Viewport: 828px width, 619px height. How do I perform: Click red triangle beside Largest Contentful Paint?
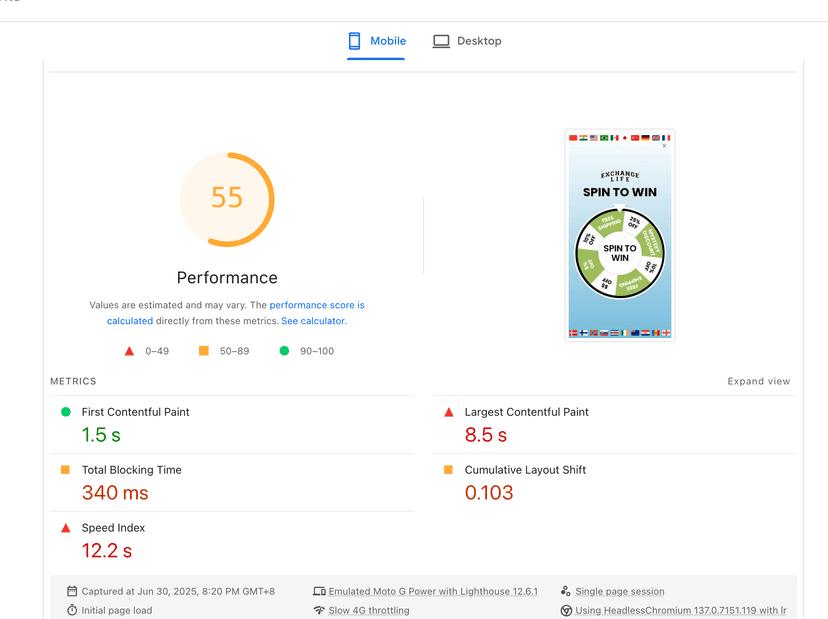tap(449, 412)
